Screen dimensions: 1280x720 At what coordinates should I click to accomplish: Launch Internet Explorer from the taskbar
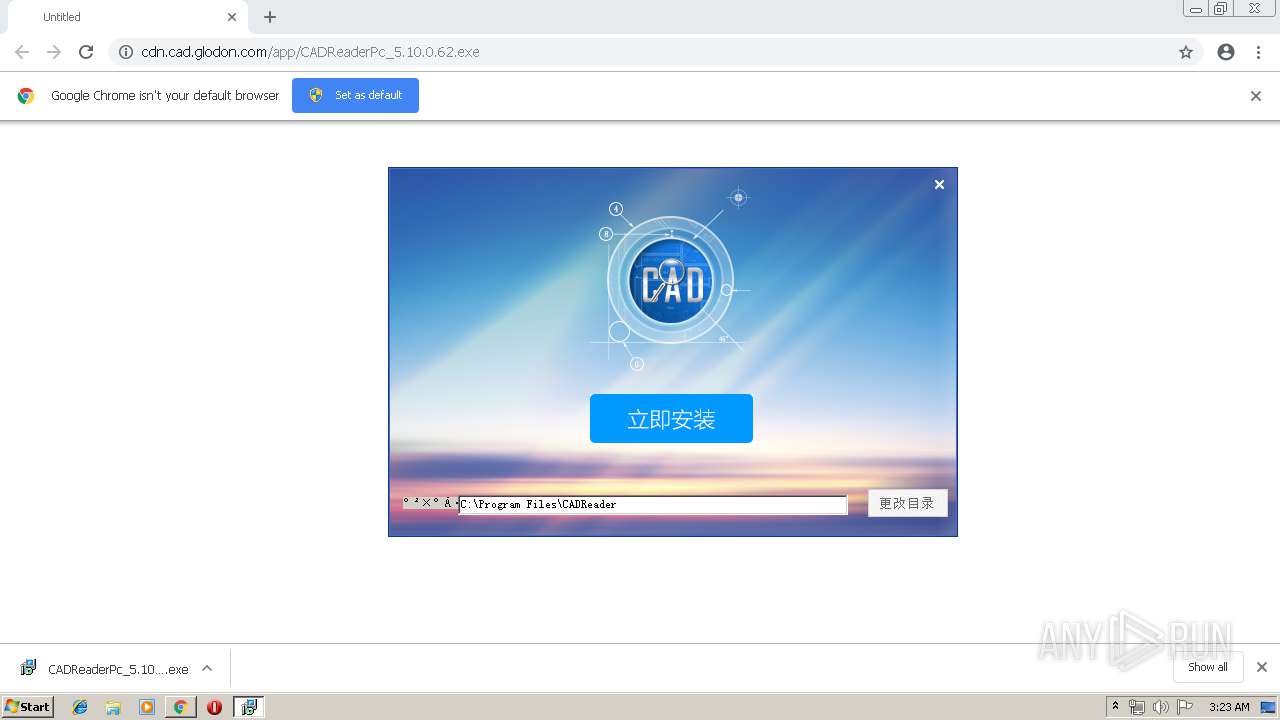[x=80, y=707]
